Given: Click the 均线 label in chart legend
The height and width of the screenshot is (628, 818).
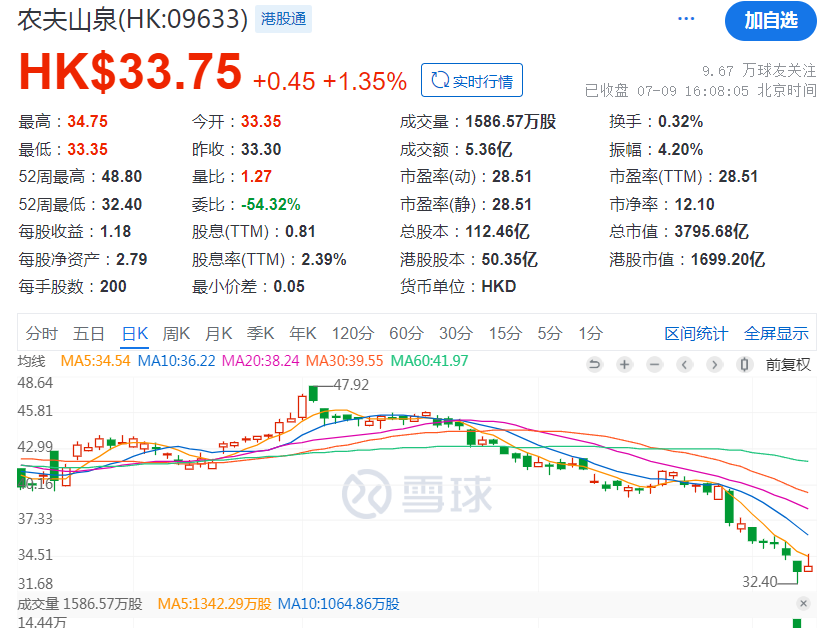Looking at the screenshot, I should [31, 361].
